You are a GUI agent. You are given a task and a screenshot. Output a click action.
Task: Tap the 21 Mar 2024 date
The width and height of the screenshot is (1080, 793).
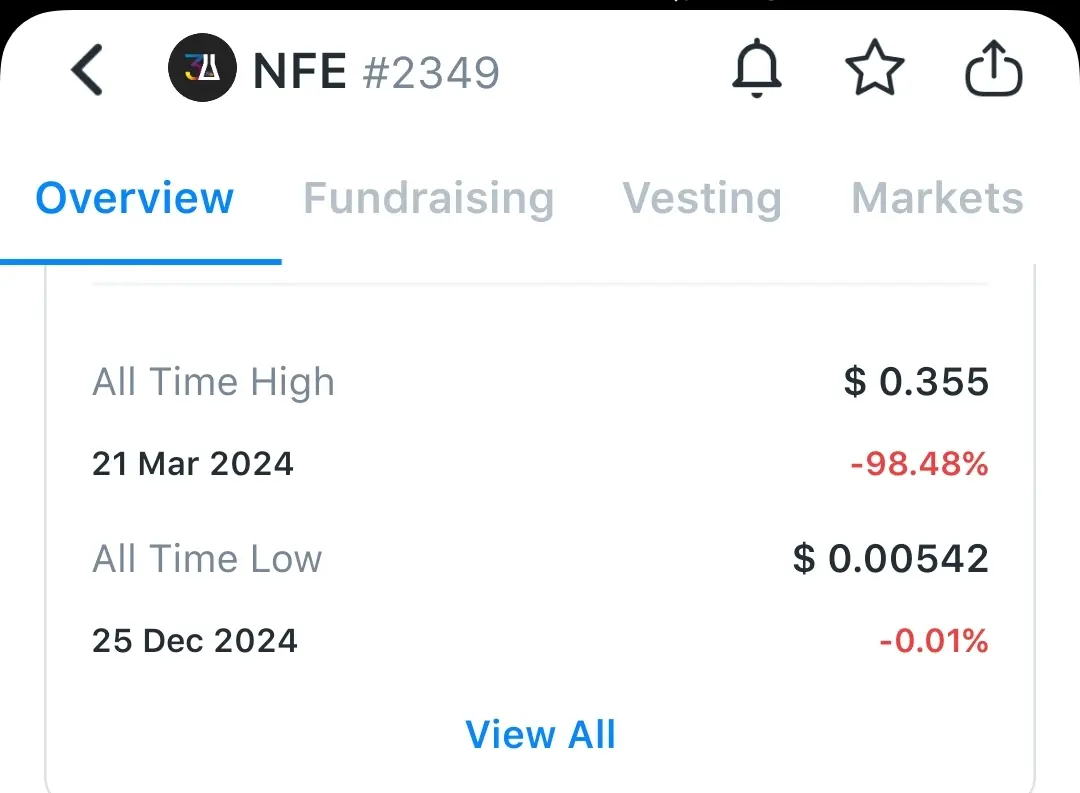(193, 464)
